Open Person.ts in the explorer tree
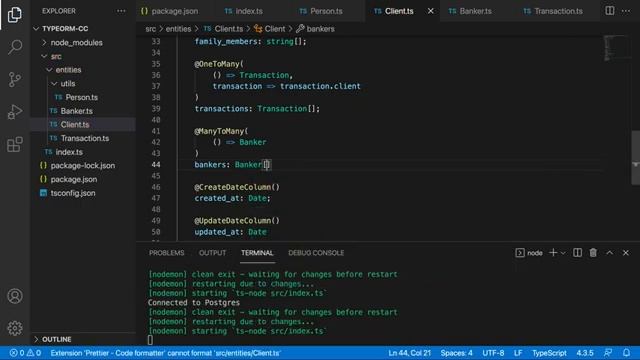Screen dimensions: 640x360 click(x=81, y=97)
